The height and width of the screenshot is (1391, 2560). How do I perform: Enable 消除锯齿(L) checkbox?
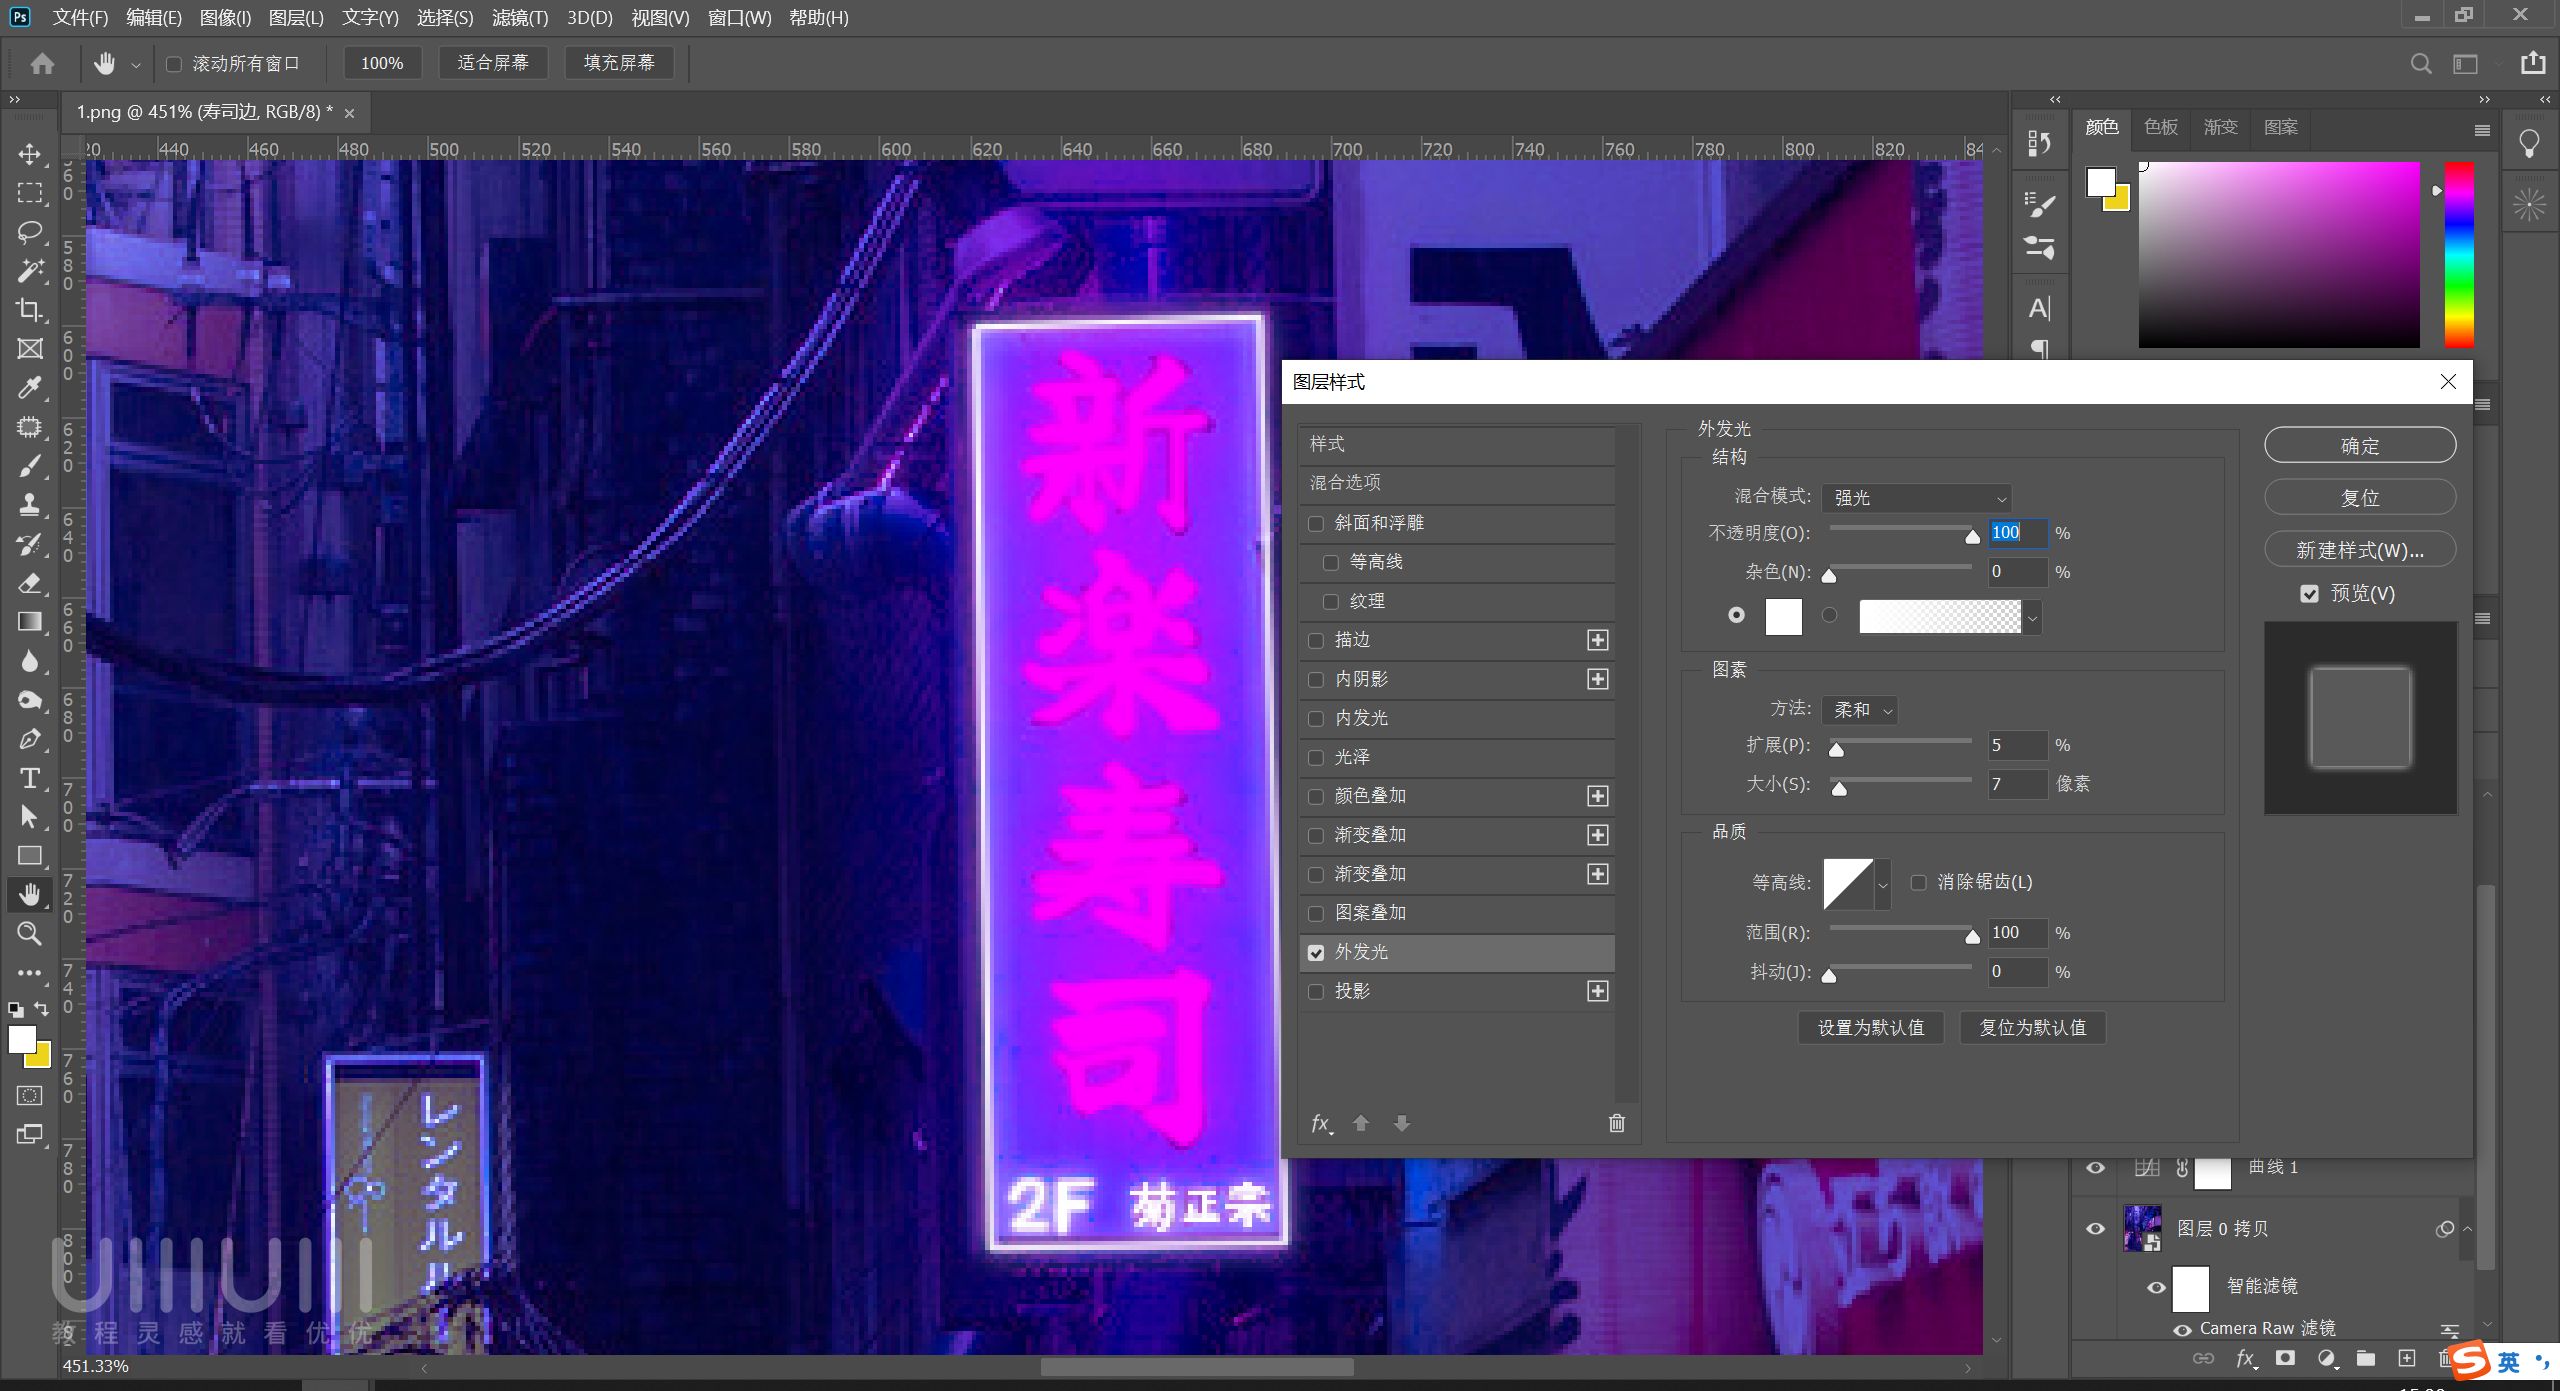pyautogui.click(x=1918, y=882)
